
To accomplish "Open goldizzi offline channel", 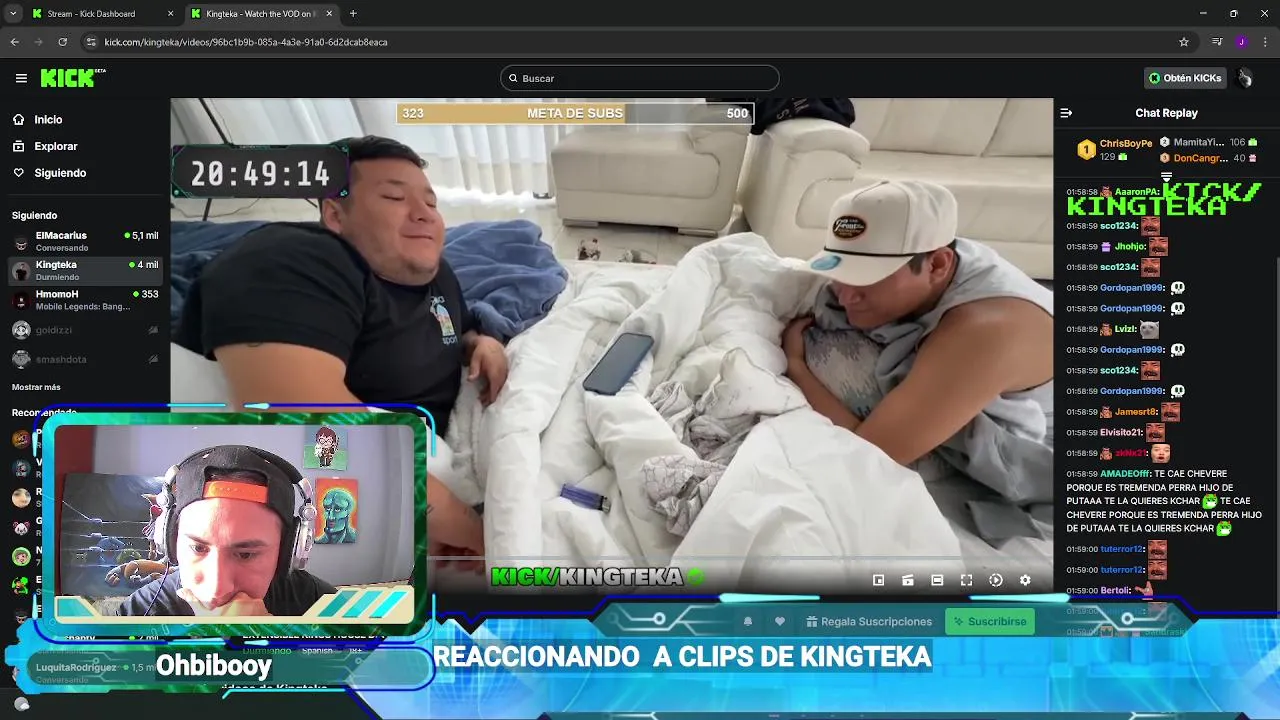I will coord(85,330).
